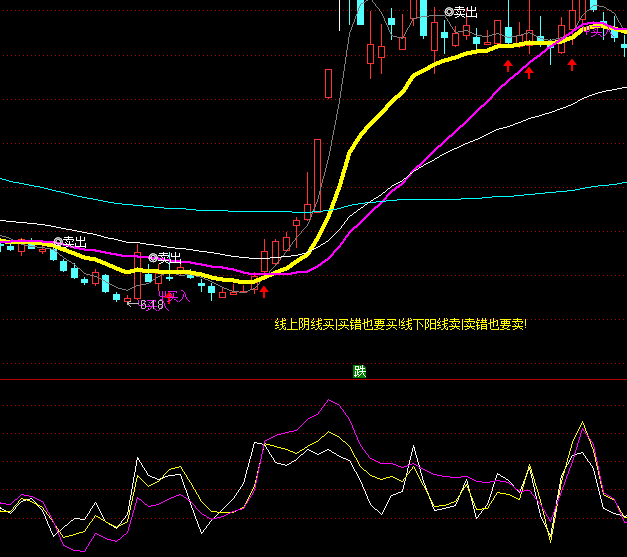
Task: Click the divider between chart and indicator panel
Action: [x=313, y=380]
